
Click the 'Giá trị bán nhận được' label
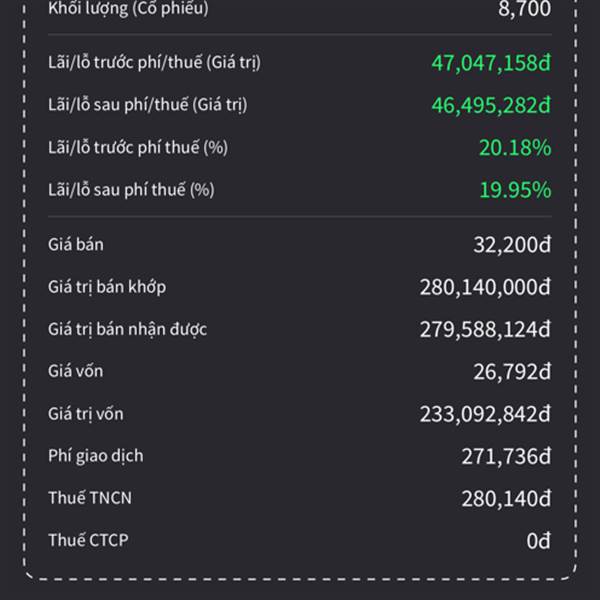(x=128, y=329)
